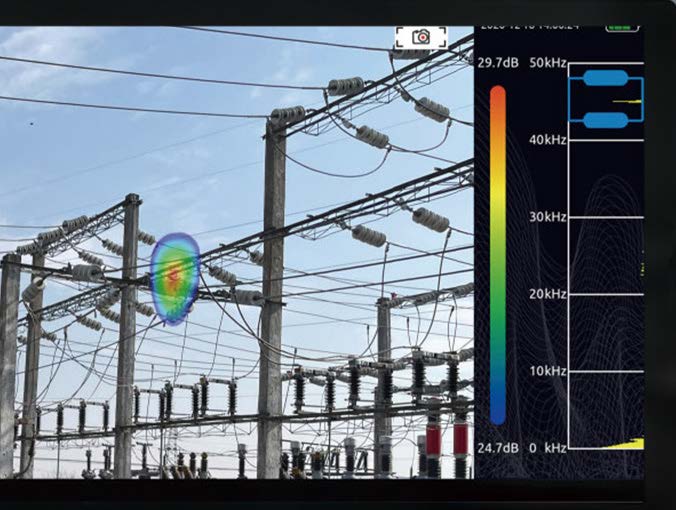Click the blue bottom of the dB color scale
The height and width of the screenshot is (510, 676).
pos(498,410)
